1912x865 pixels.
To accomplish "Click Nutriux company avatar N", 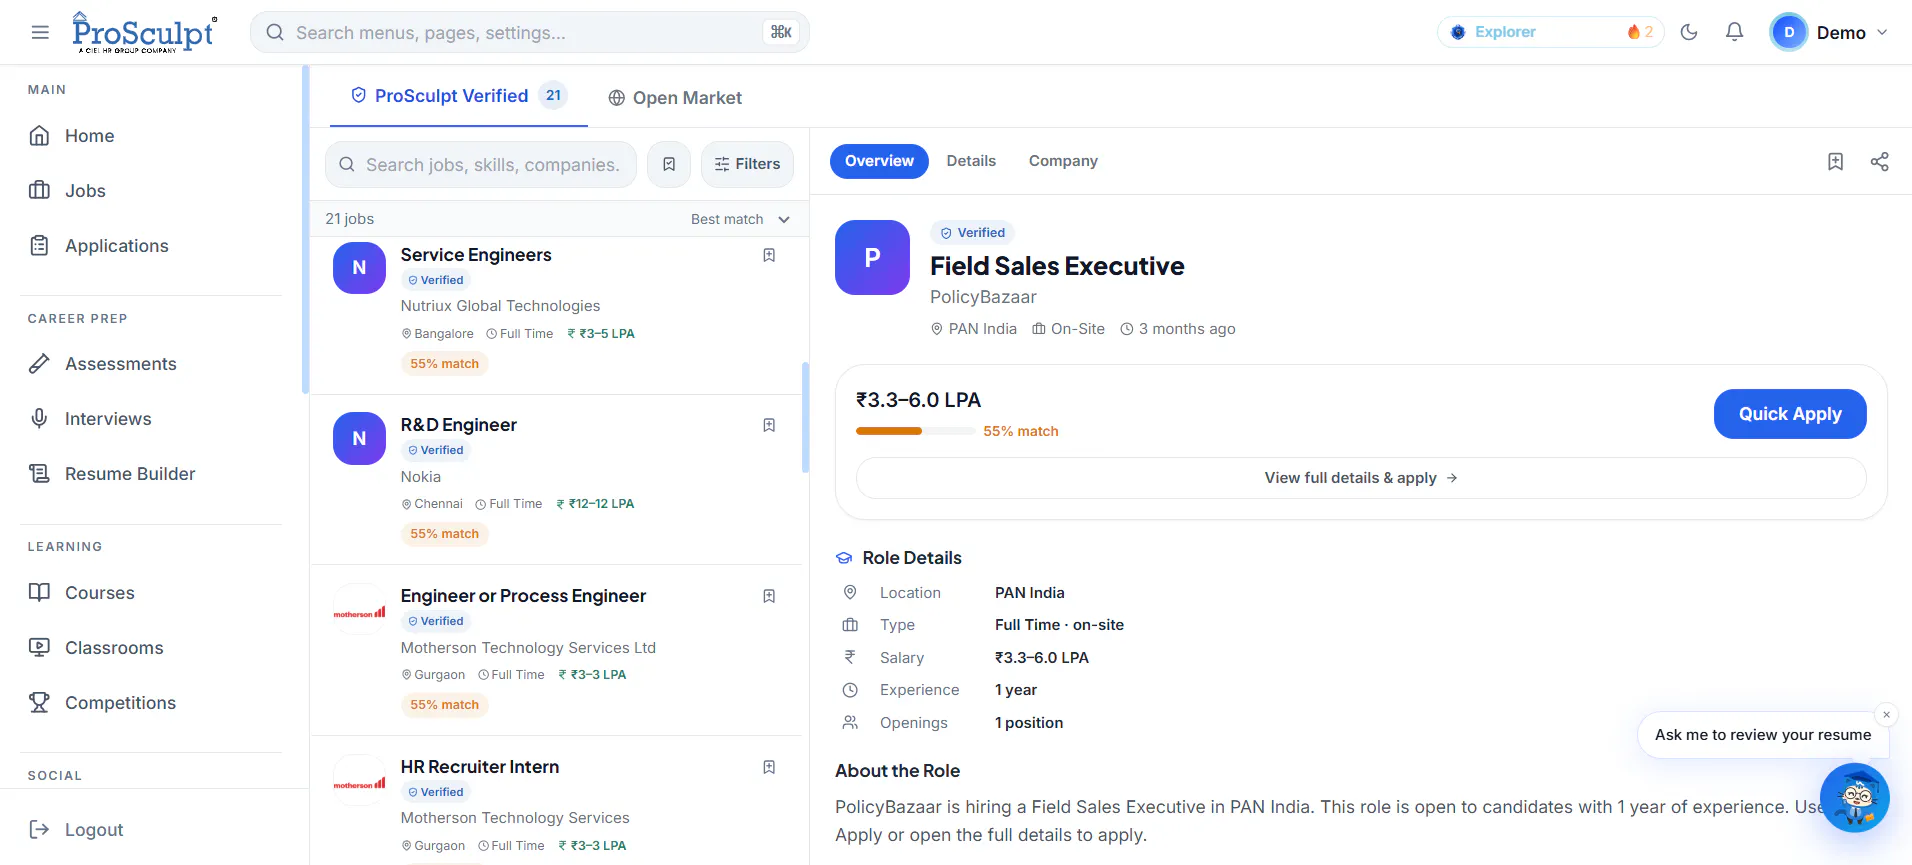I will click(359, 268).
